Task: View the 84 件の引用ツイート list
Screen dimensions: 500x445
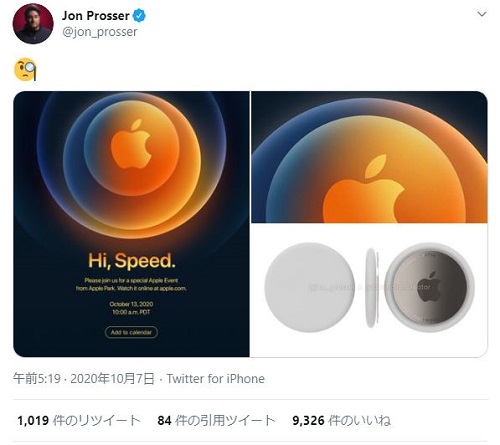Action: [216, 420]
